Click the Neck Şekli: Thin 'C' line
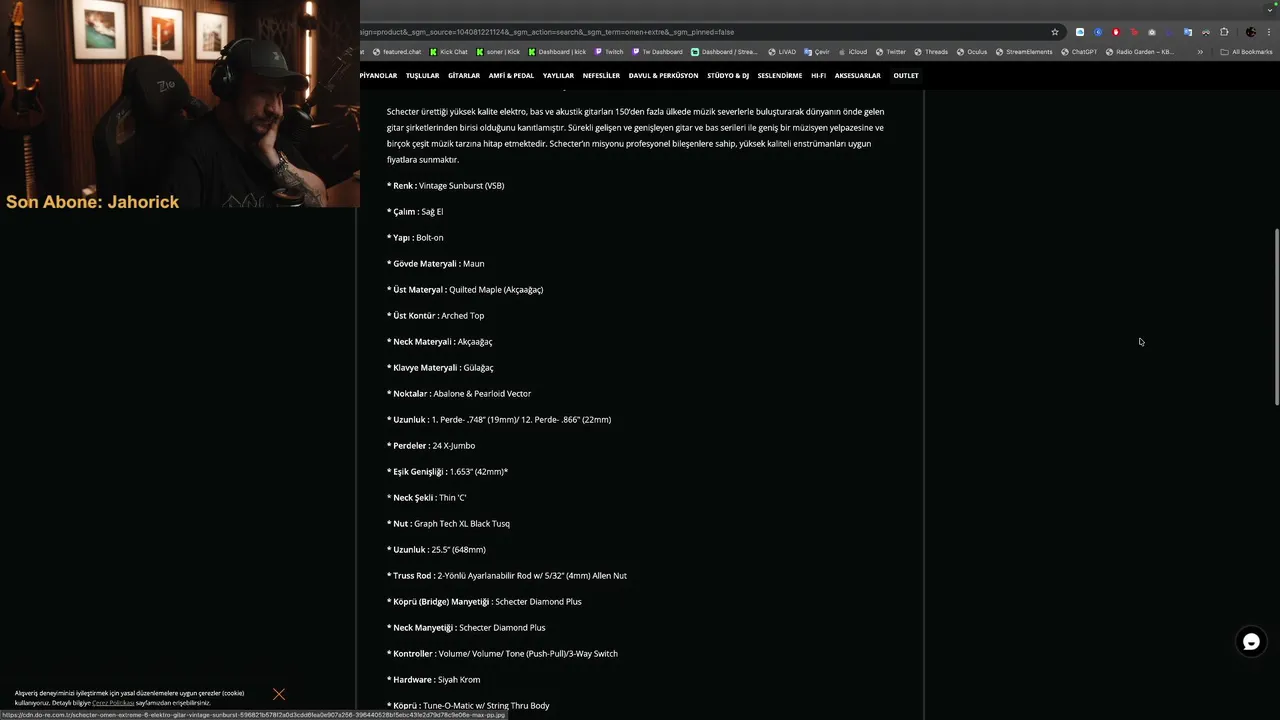 tap(426, 498)
